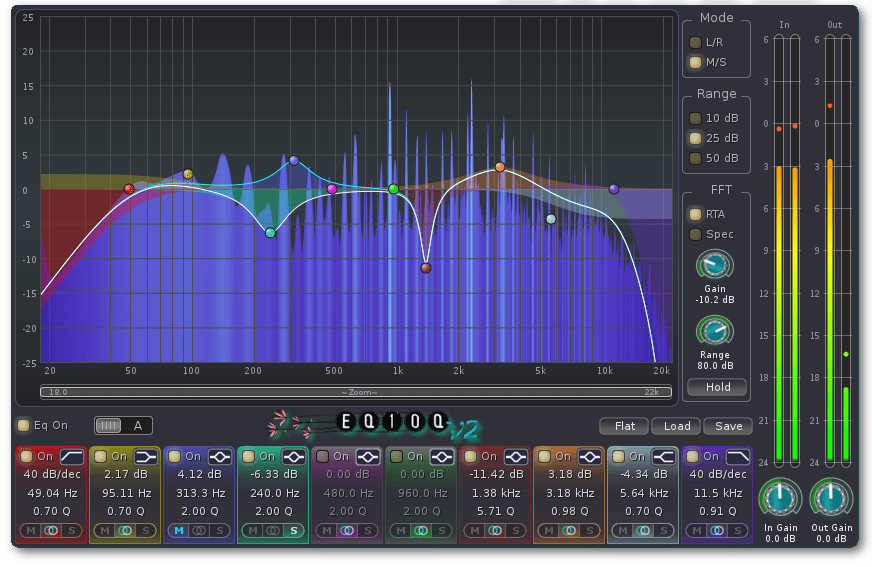
Task: Click the 5.71 Q value field
Action: [496, 511]
